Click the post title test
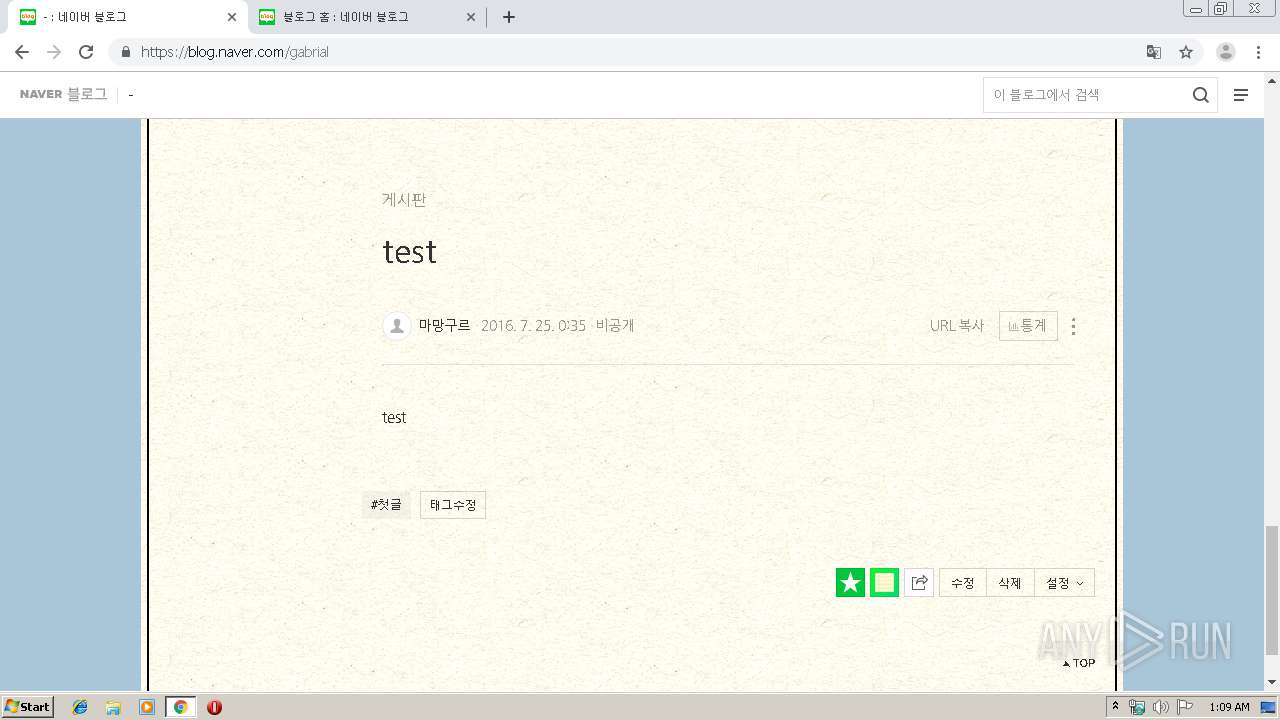The width and height of the screenshot is (1280, 720). click(409, 251)
